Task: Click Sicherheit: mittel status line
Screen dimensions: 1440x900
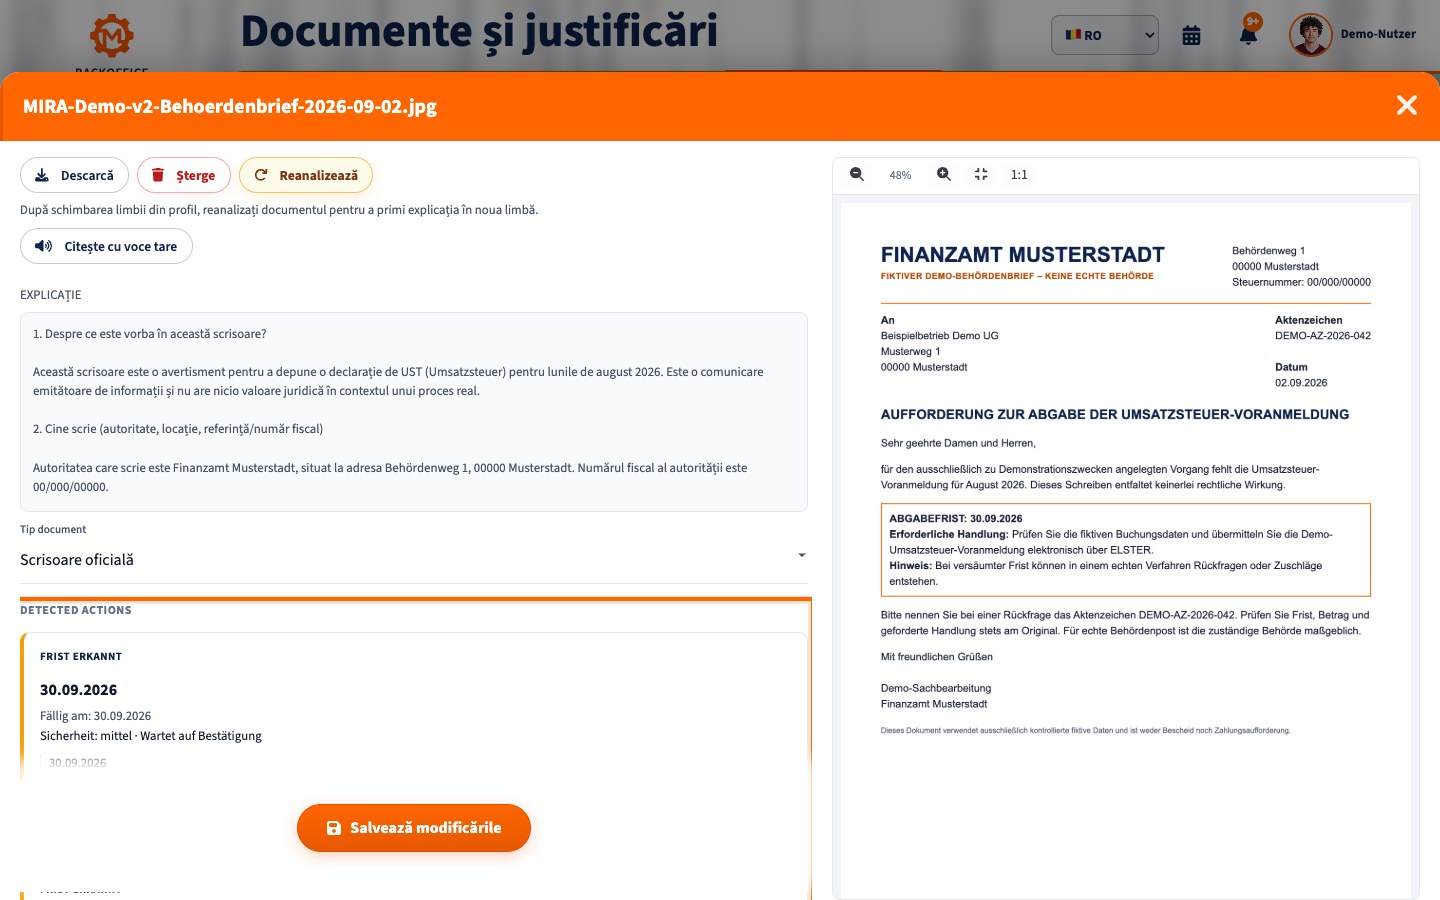Action: tap(151, 736)
